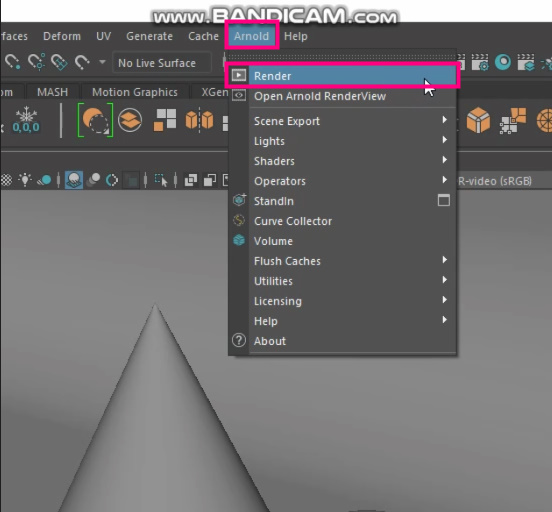Switch to Motion Graphics shelf tab
Viewport: 552px width, 512px height.
tap(135, 92)
